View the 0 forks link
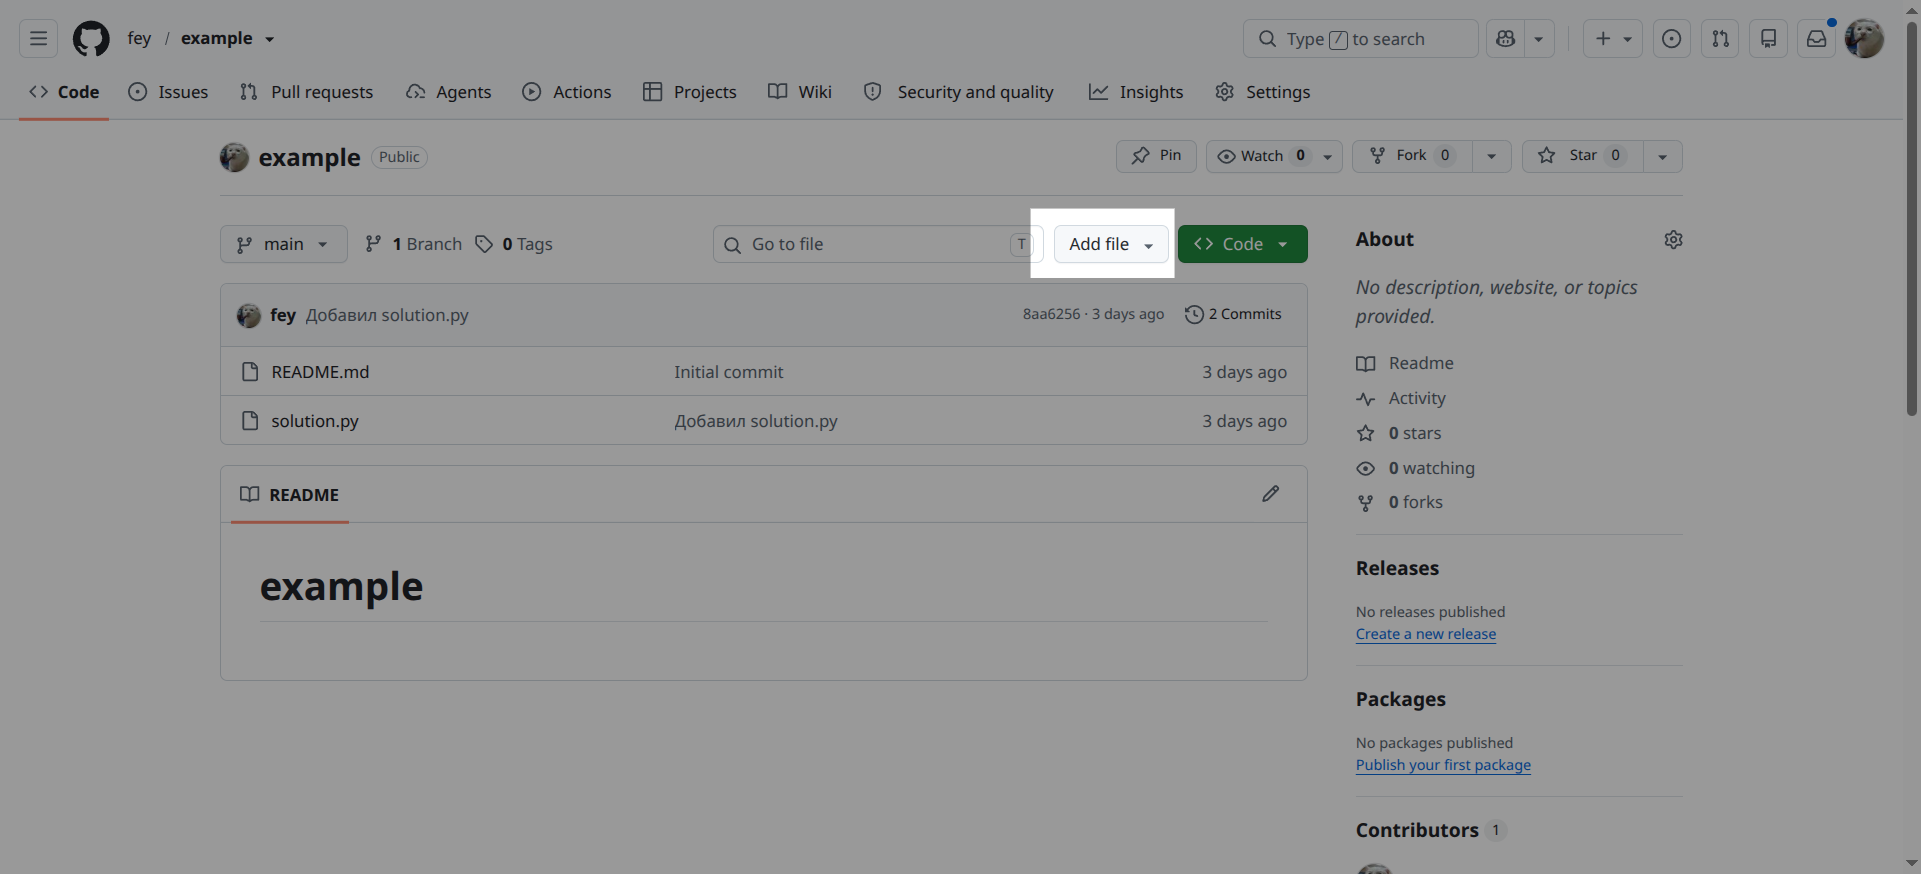Screen dimensions: 1921x874 [1400, 502]
